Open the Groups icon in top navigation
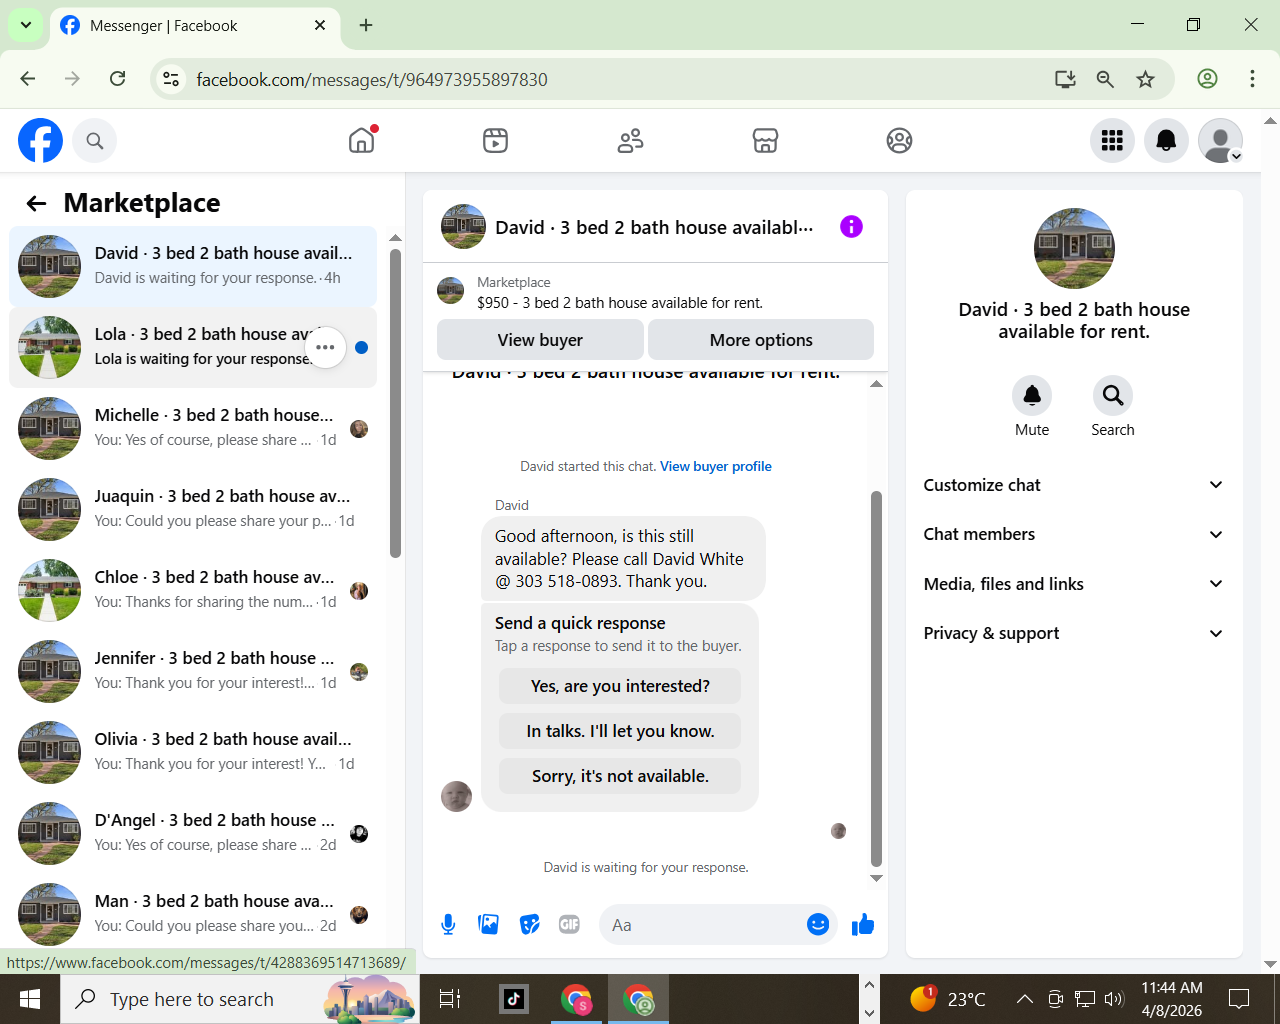Viewport: 1280px width, 1024px height. (899, 140)
